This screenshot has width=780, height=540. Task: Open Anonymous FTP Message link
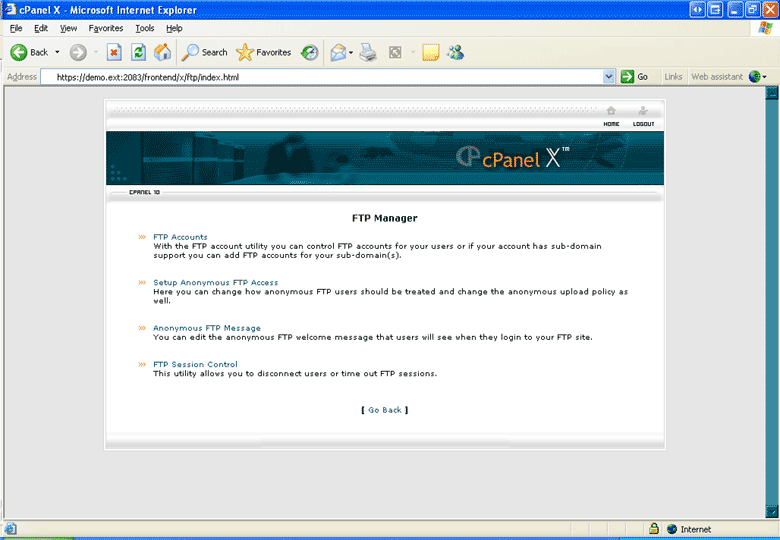point(206,328)
